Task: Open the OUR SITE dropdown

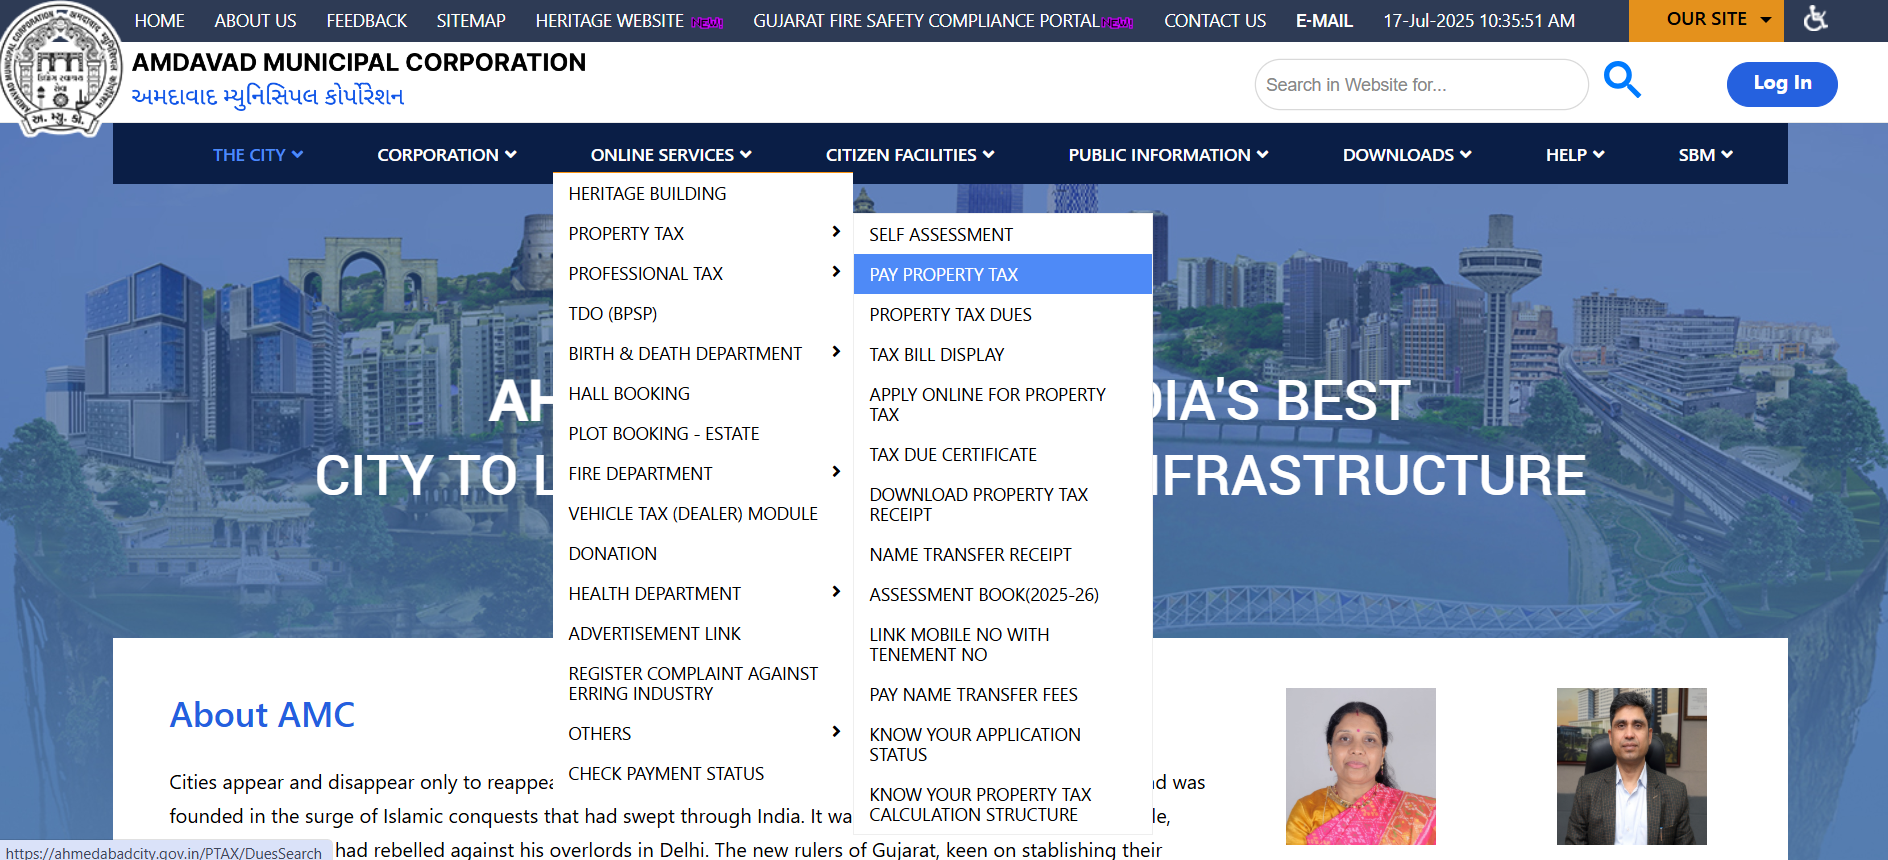Action: pos(1706,20)
